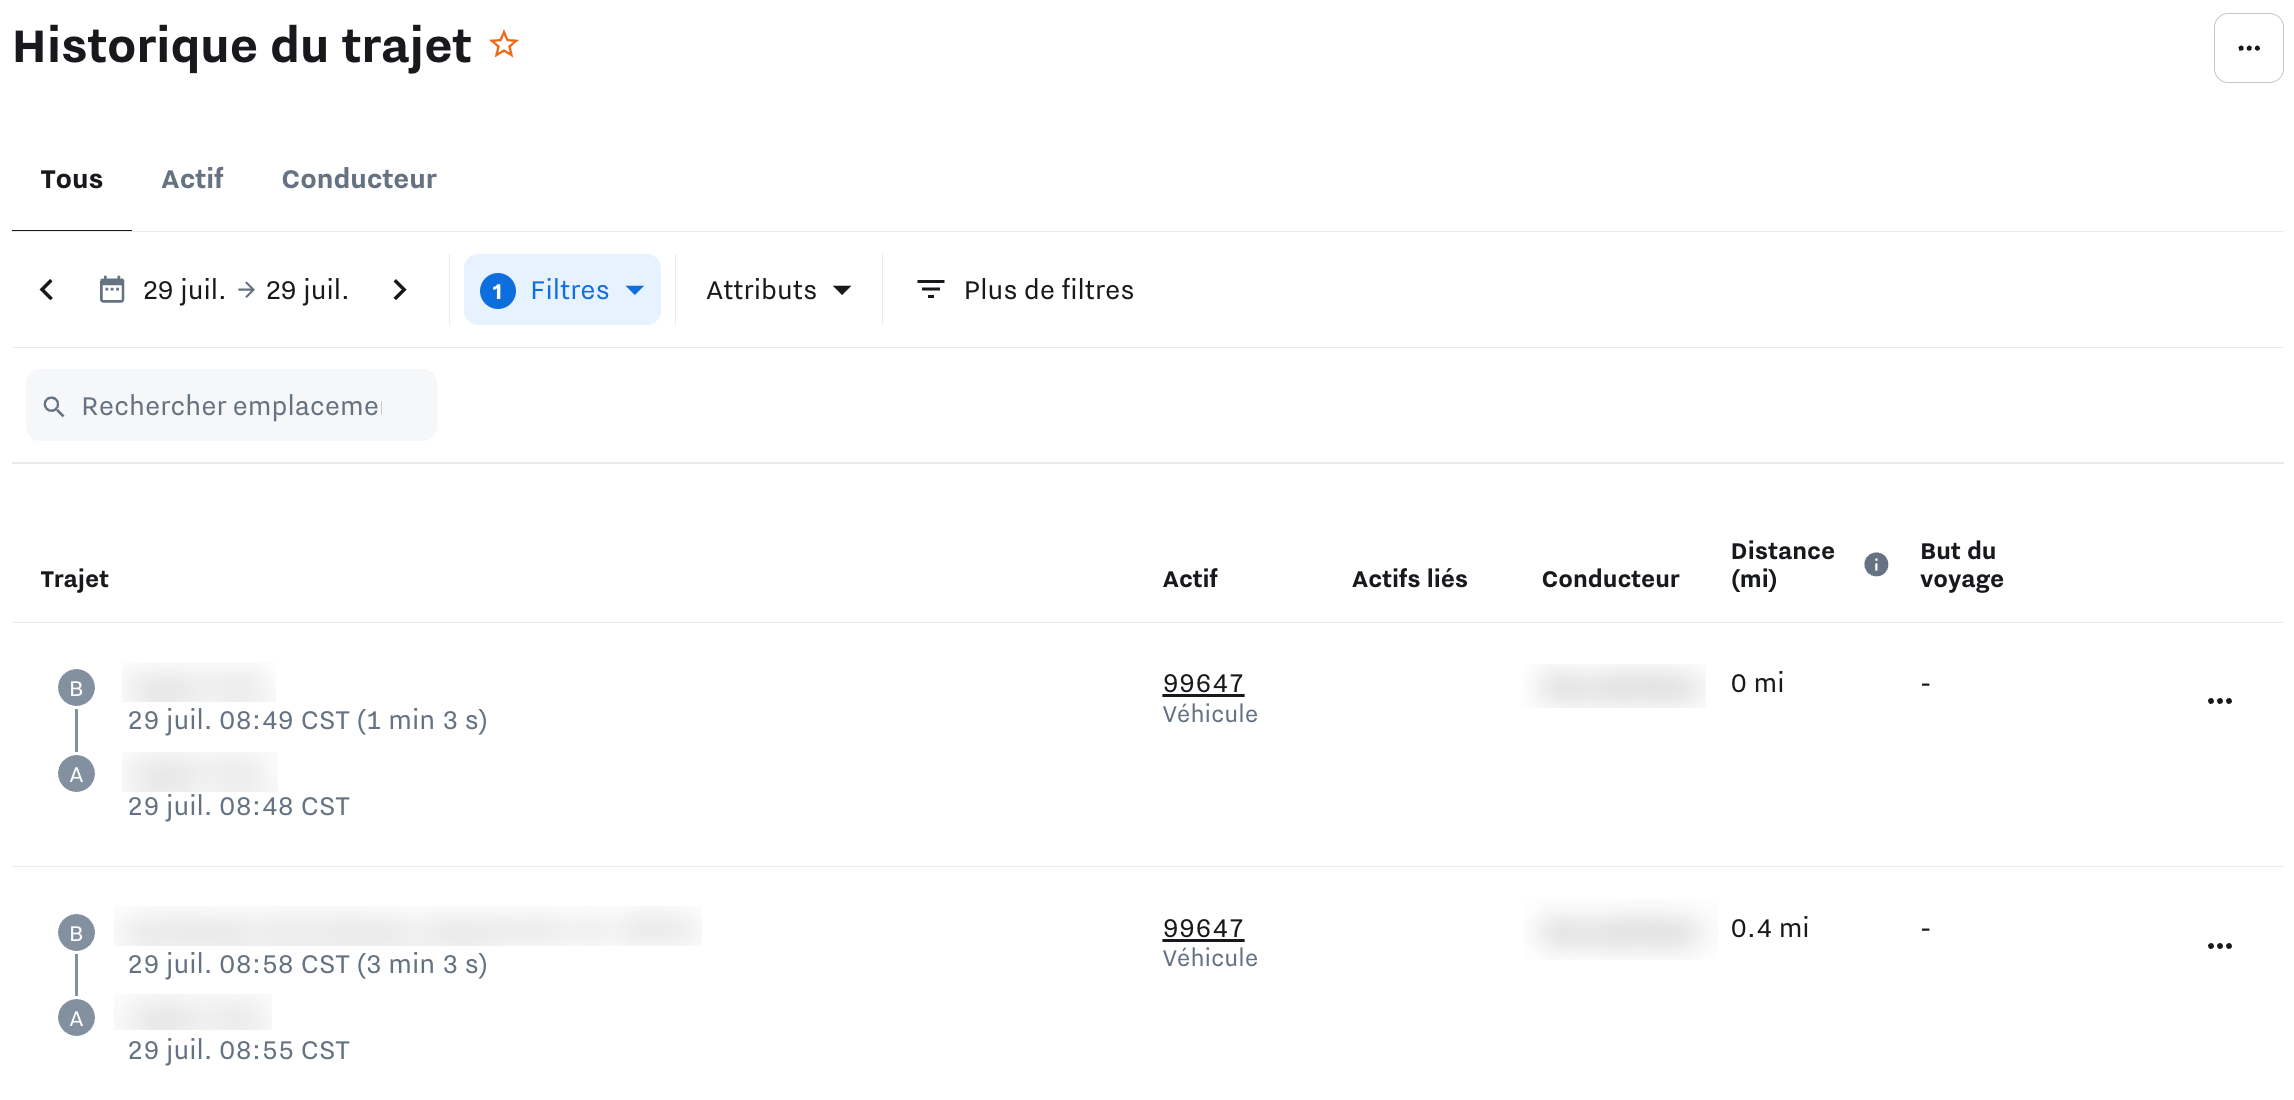Expand the Filtres dropdown
Viewport: 2294px width, 1100px height.
562,290
